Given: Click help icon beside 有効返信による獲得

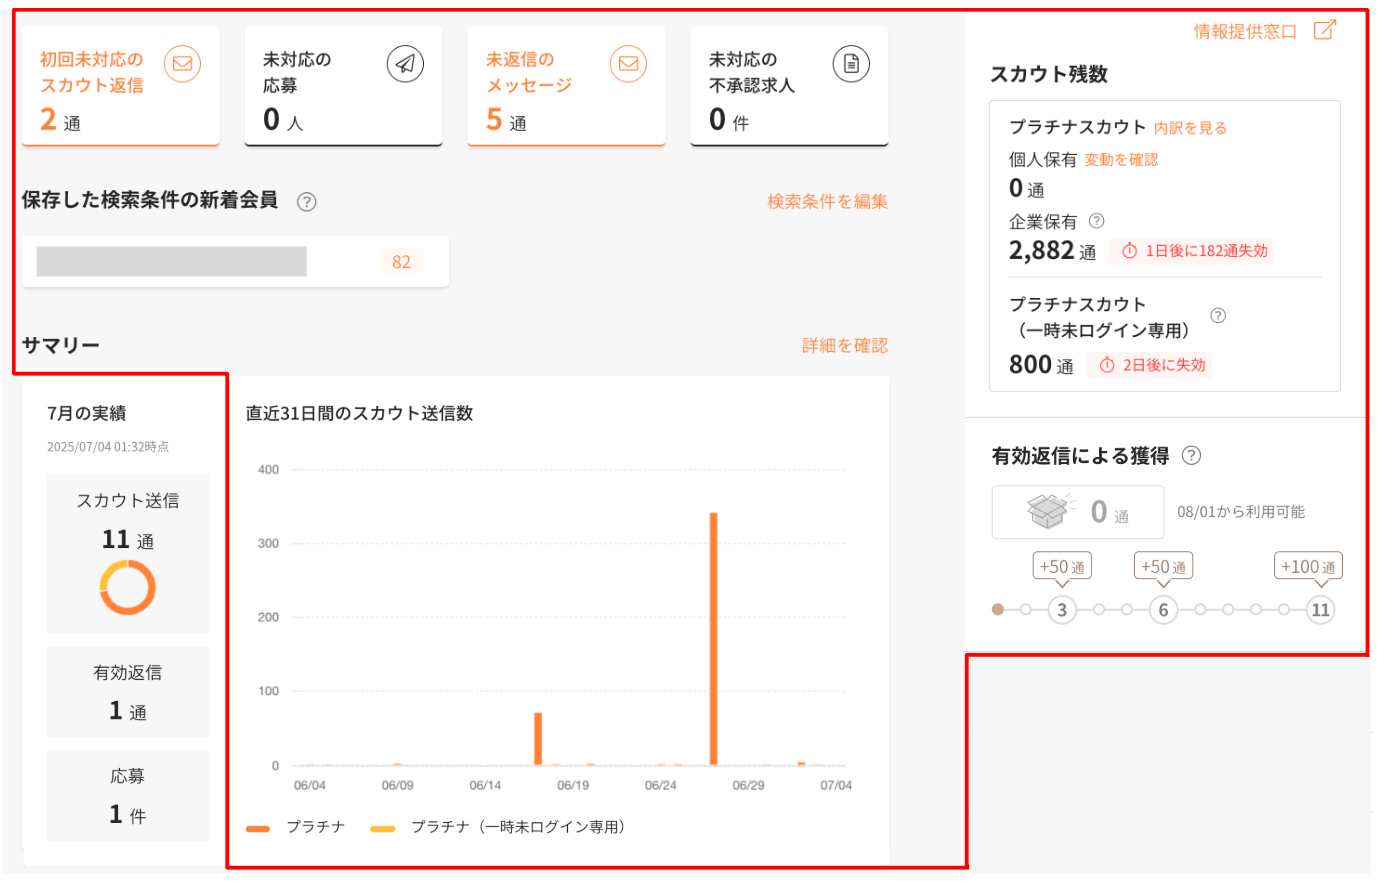Looking at the screenshot, I should tap(1191, 456).
